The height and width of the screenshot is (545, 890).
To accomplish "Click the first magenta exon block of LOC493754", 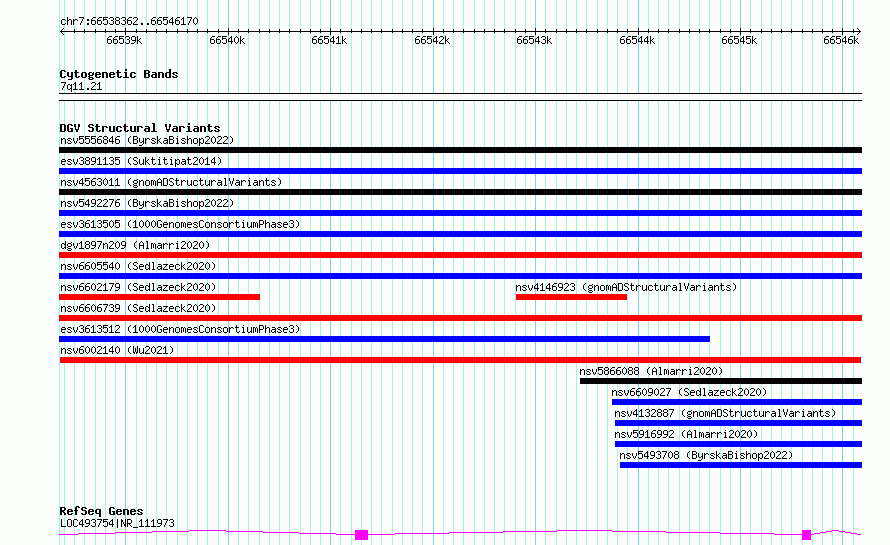I will [362, 535].
